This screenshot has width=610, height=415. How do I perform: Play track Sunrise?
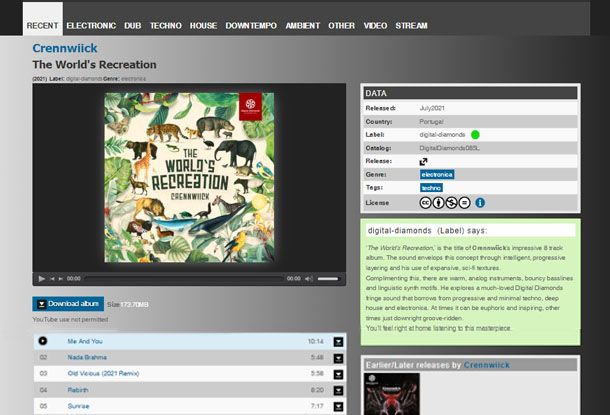click(x=78, y=406)
